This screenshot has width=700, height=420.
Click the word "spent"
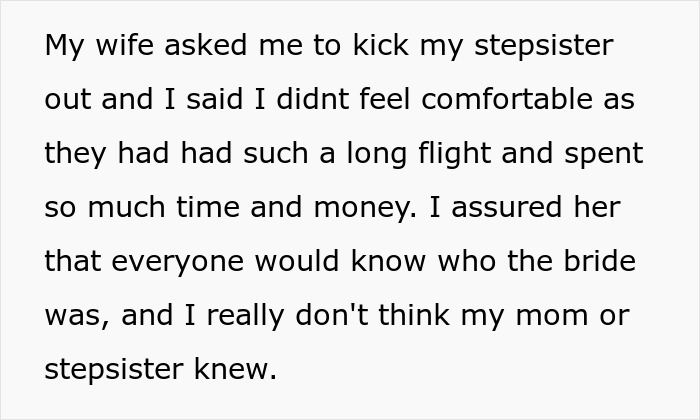(x=604, y=155)
